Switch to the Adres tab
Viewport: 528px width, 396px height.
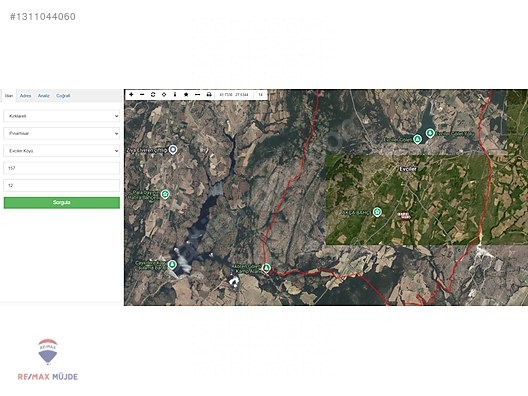point(25,96)
